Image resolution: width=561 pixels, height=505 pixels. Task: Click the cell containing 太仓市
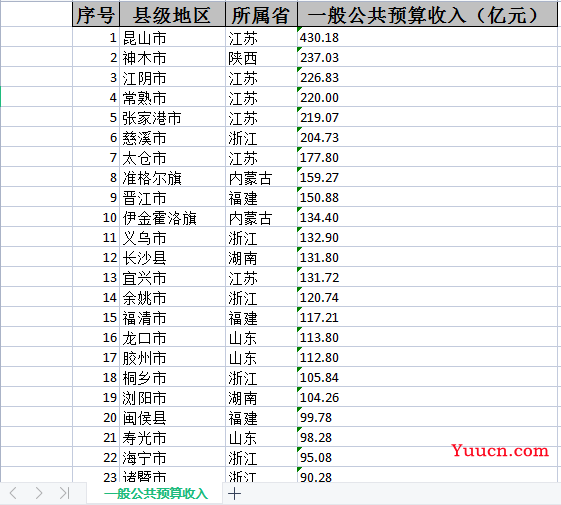point(172,157)
